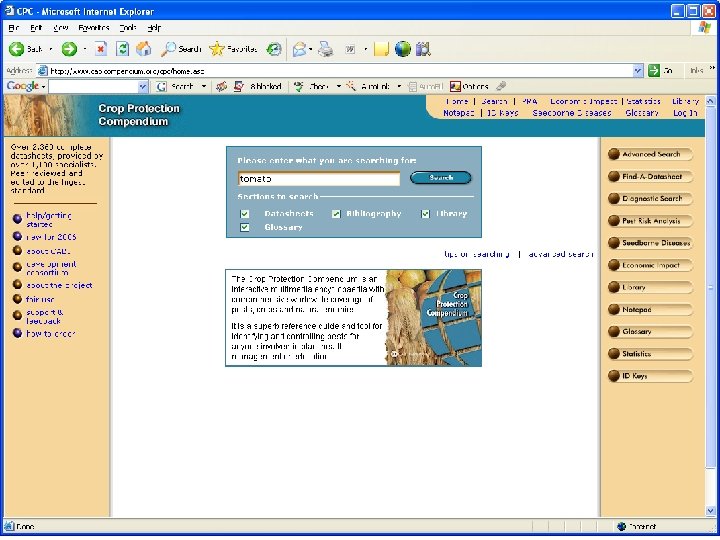Click the Google toolbar AutoFill icon

click(412, 86)
